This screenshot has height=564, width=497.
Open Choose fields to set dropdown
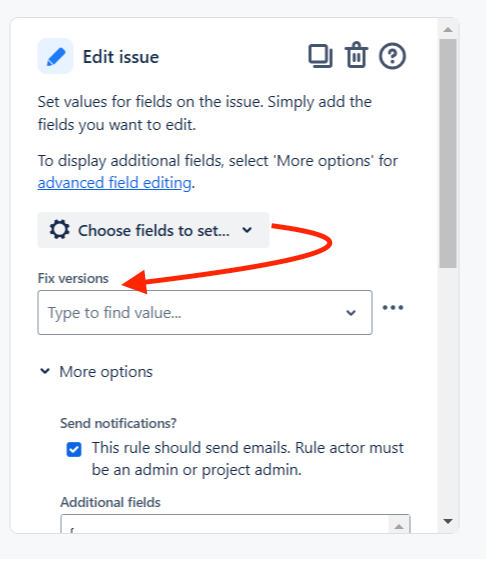153,230
